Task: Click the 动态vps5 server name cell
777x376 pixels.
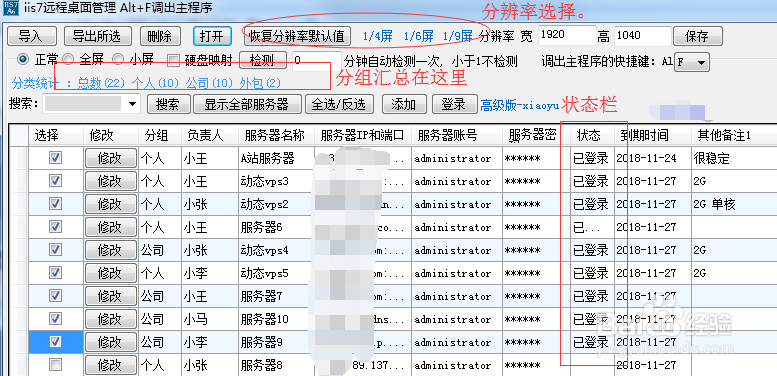Action: (x=276, y=273)
